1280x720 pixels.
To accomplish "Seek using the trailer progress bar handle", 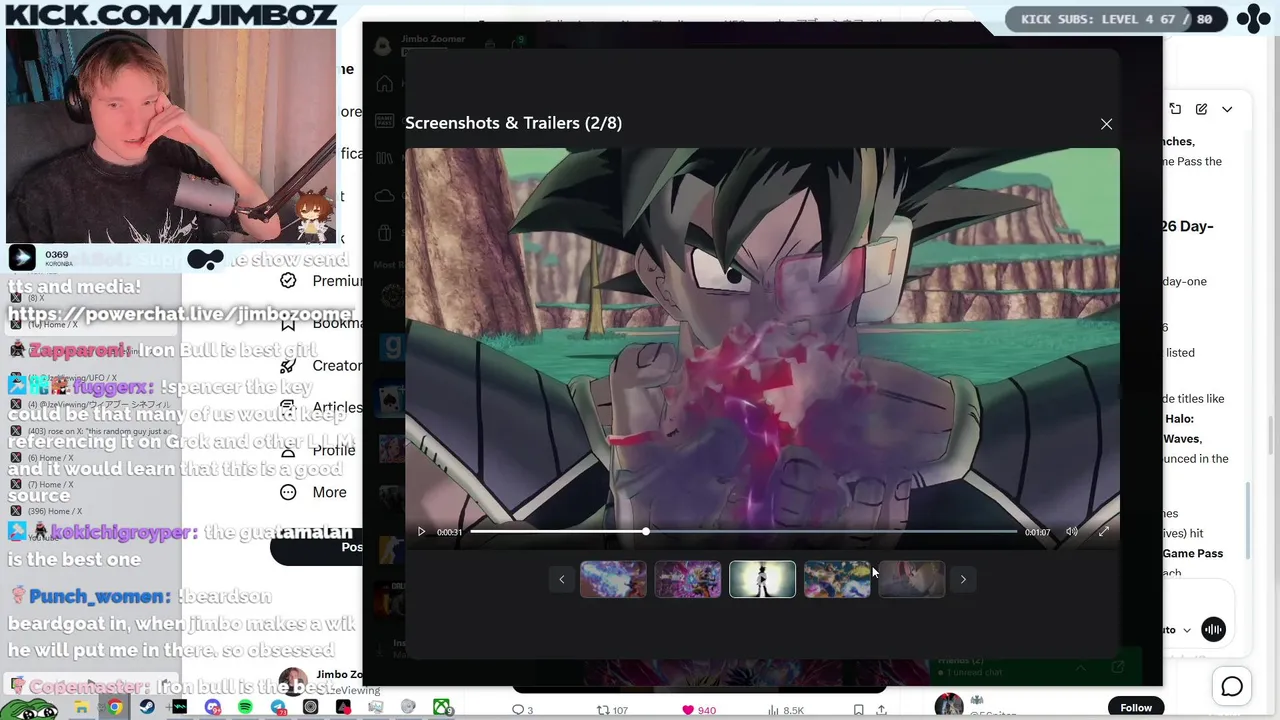I will (646, 532).
